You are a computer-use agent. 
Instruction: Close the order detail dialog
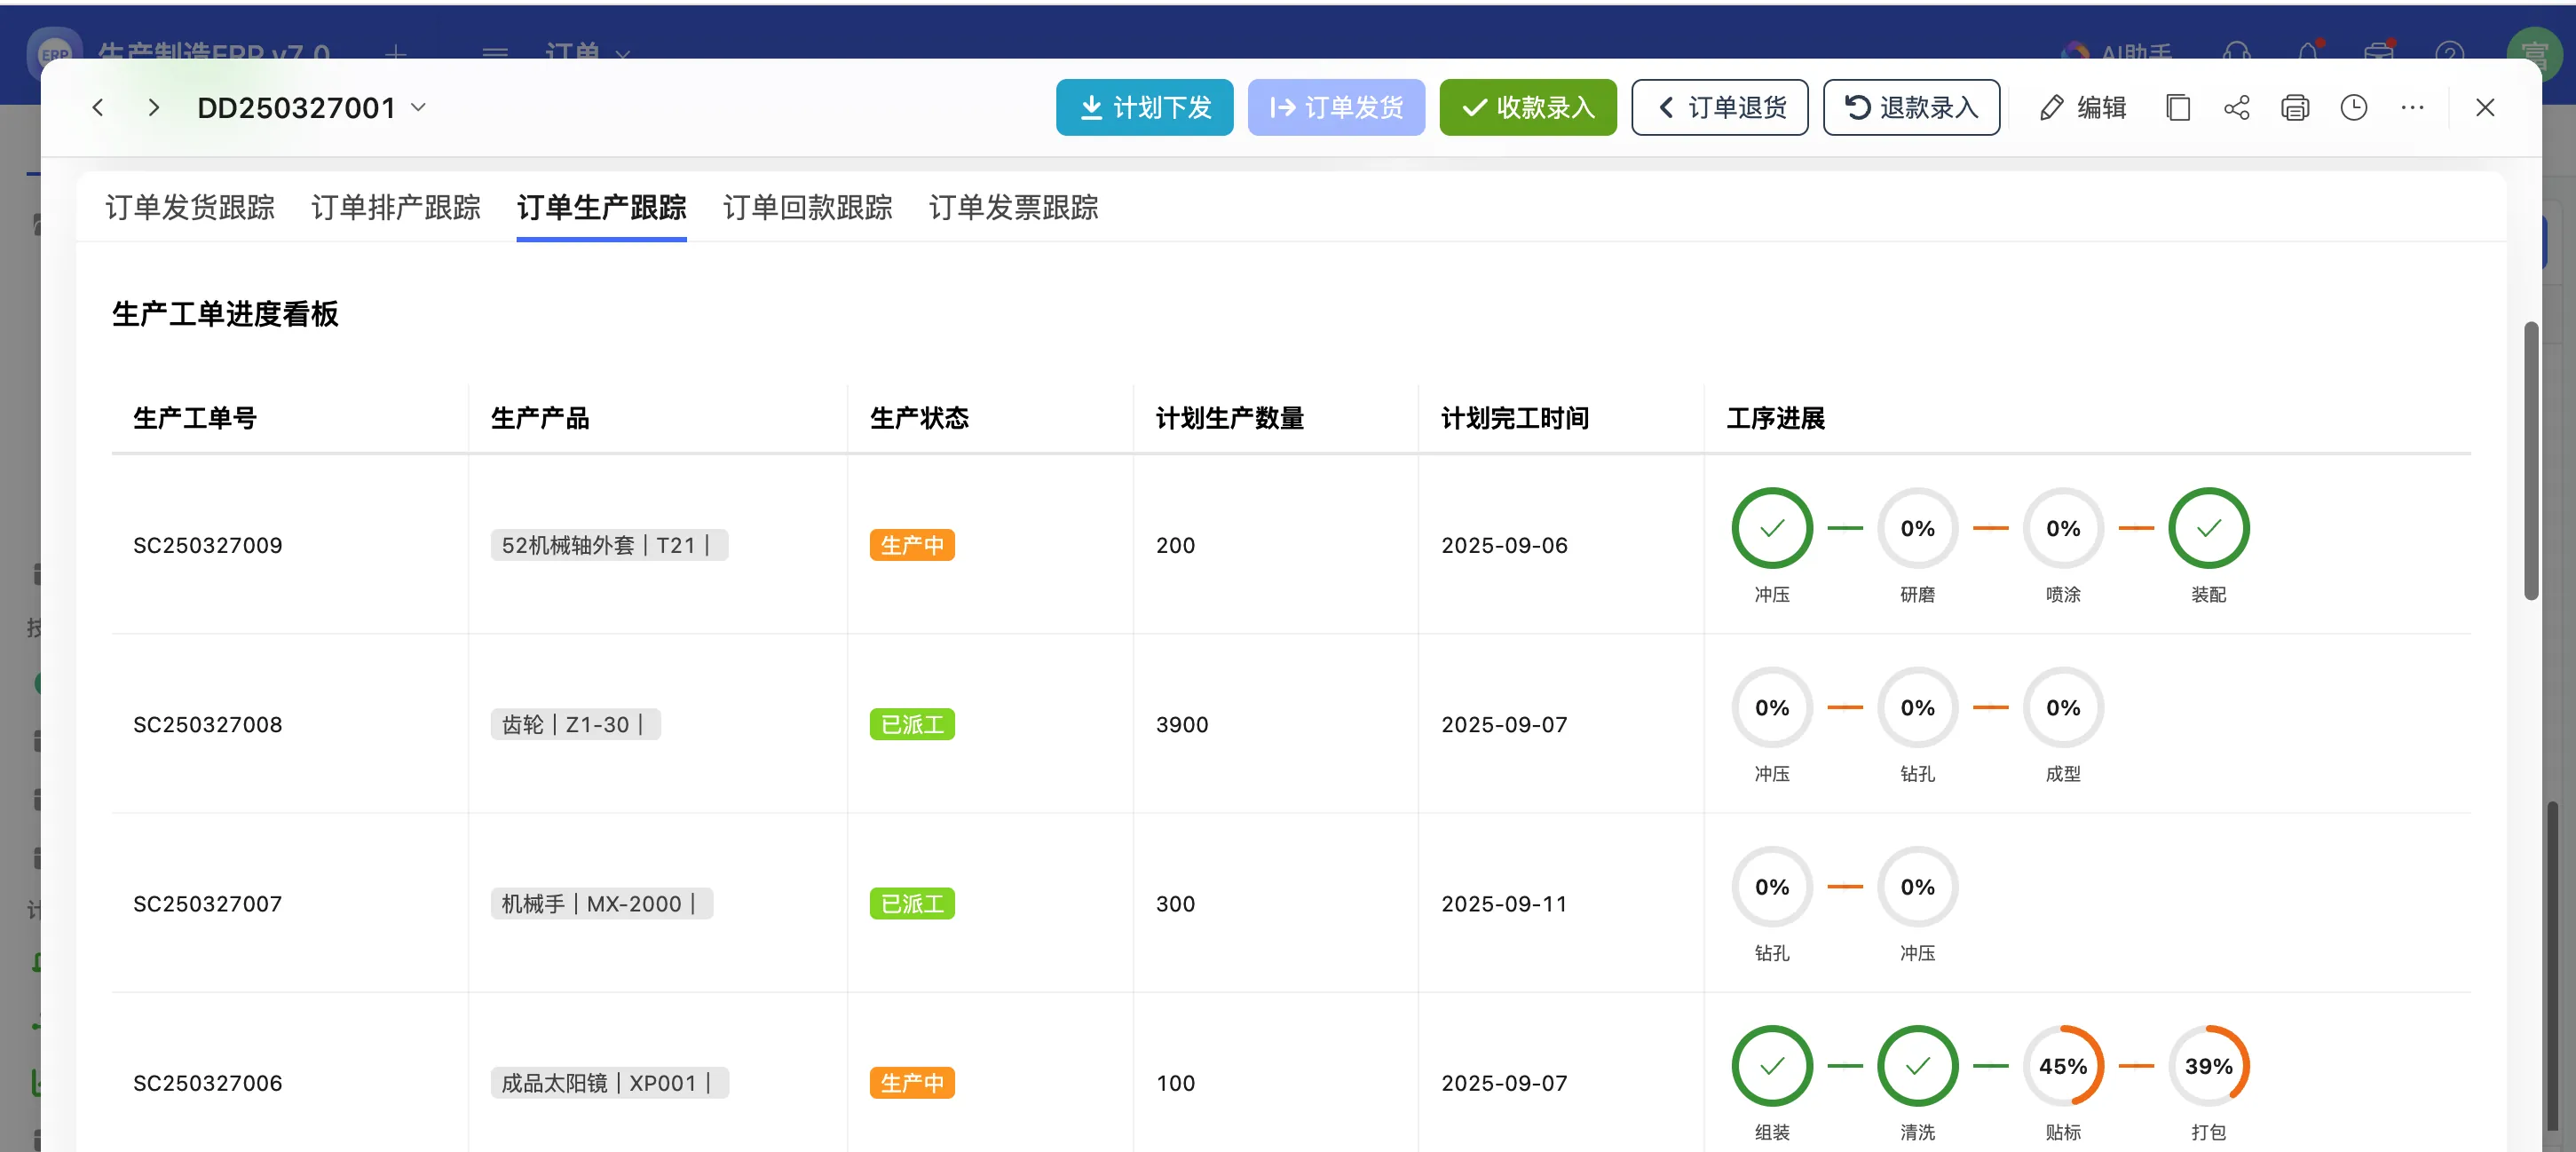(2485, 107)
